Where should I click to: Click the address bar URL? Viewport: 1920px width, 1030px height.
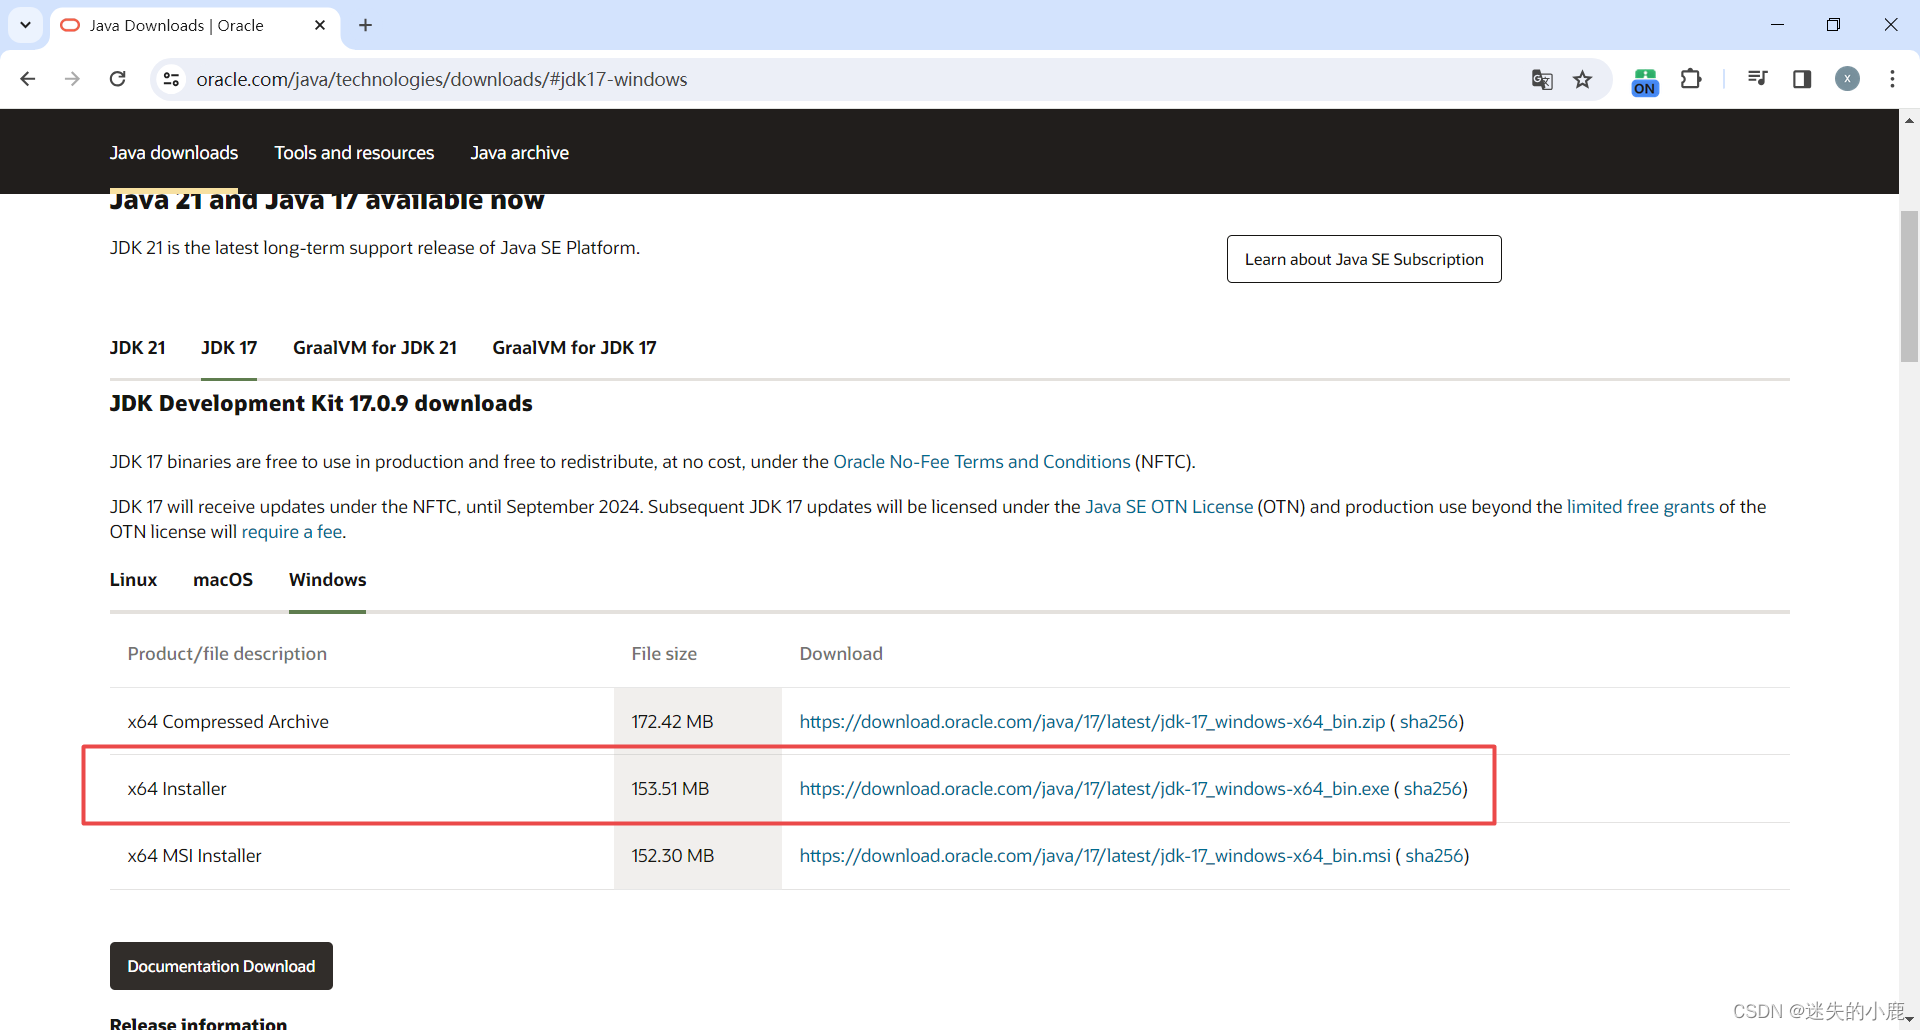coord(441,79)
